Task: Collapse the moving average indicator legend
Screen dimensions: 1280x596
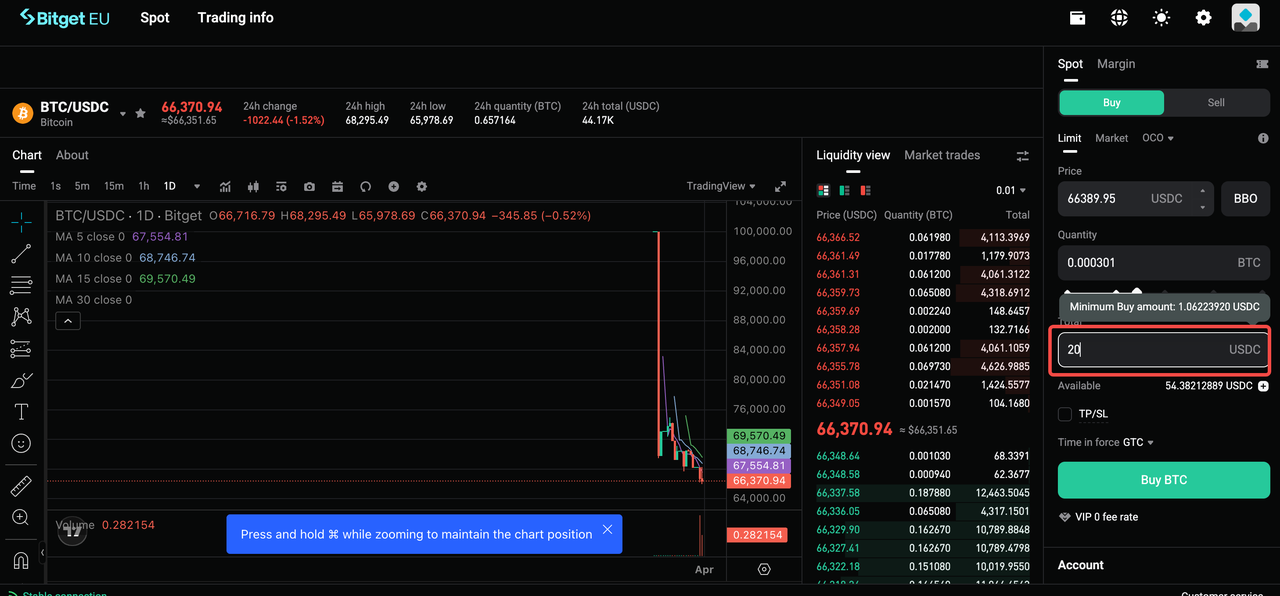Action: pyautogui.click(x=67, y=321)
